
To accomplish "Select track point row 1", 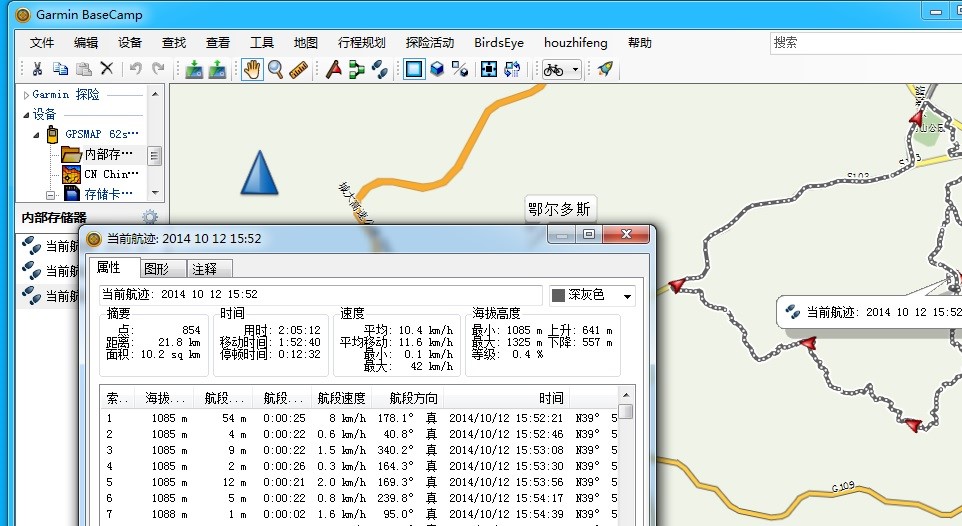I will click(359, 418).
